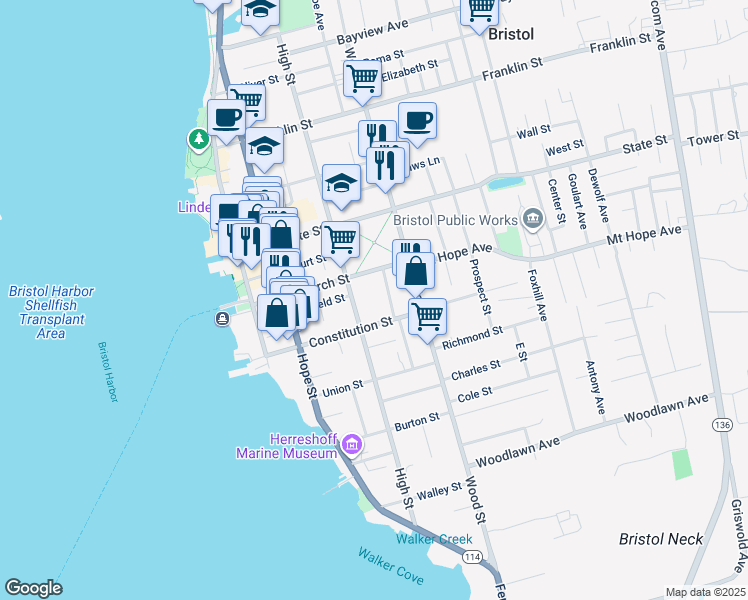Select the Prospect St label

point(480,286)
